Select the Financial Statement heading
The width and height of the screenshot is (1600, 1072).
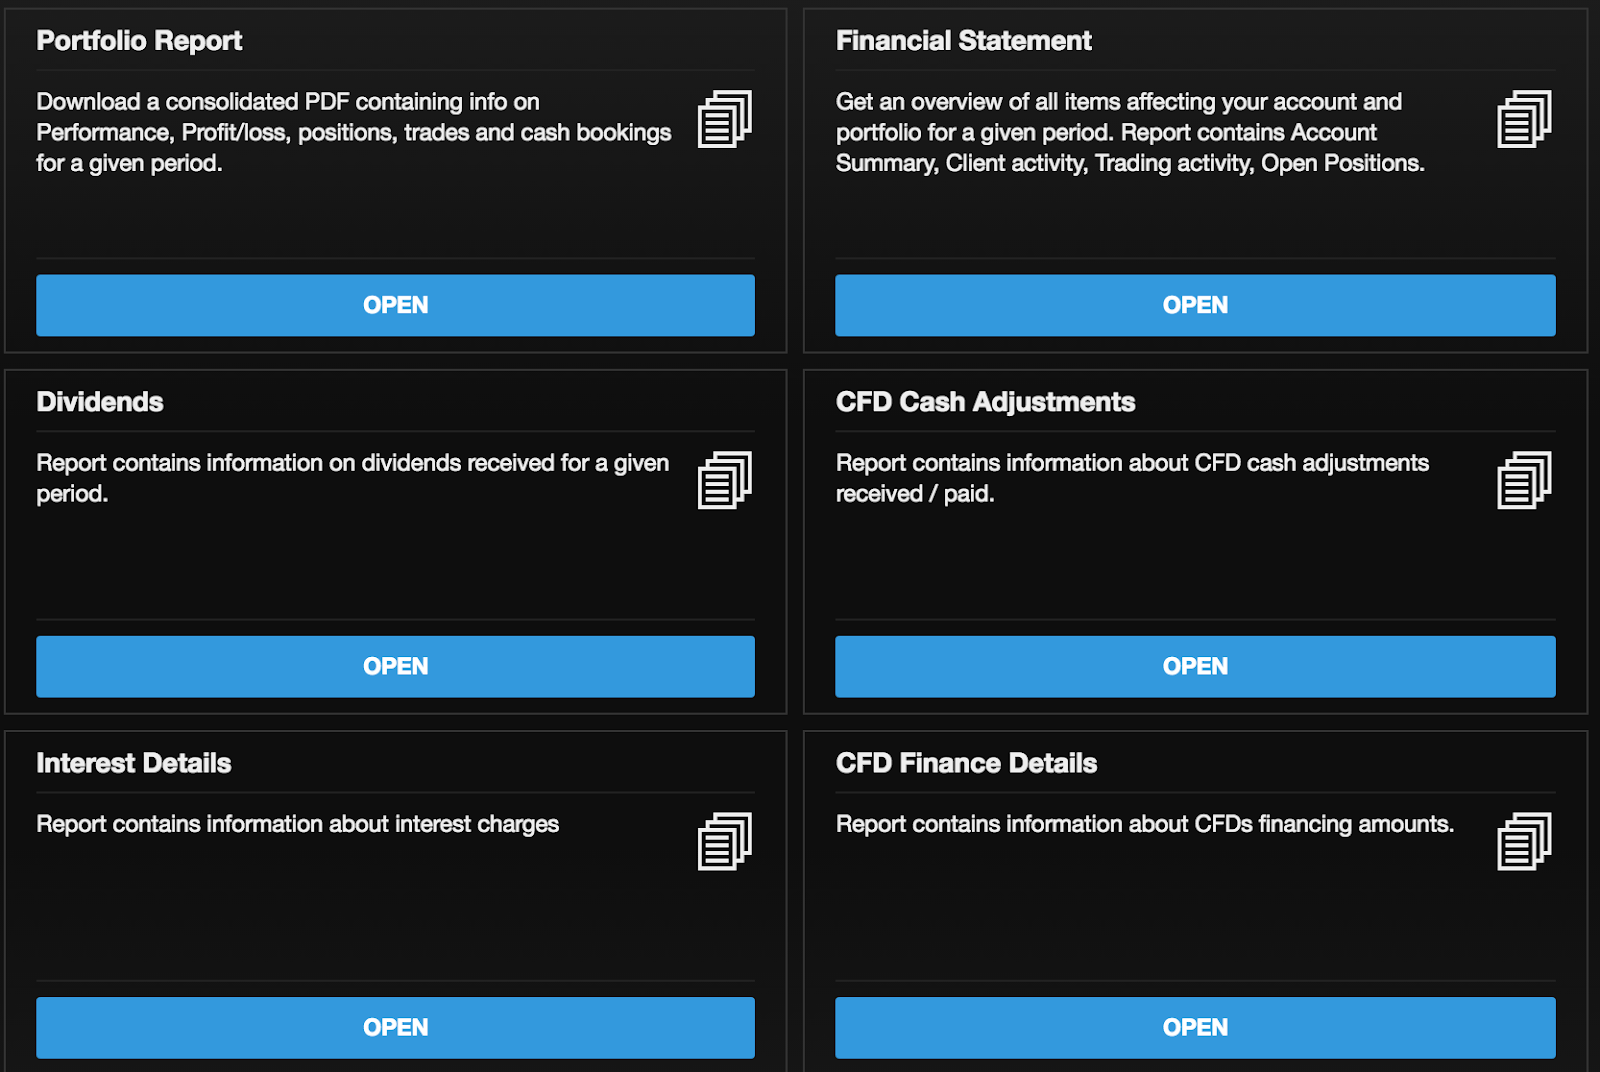(963, 41)
